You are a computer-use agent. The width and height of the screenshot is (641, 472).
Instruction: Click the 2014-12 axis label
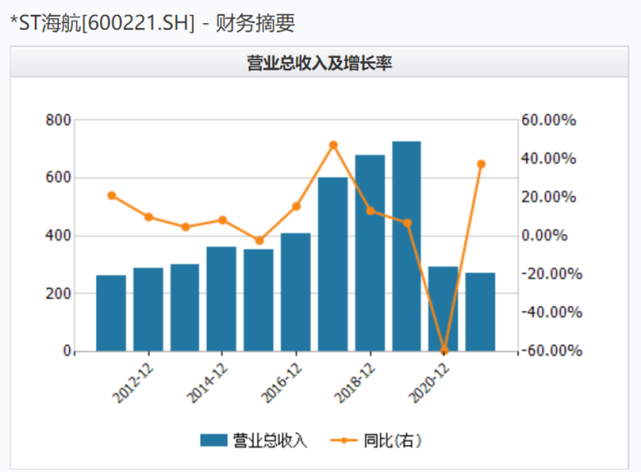tap(207, 383)
